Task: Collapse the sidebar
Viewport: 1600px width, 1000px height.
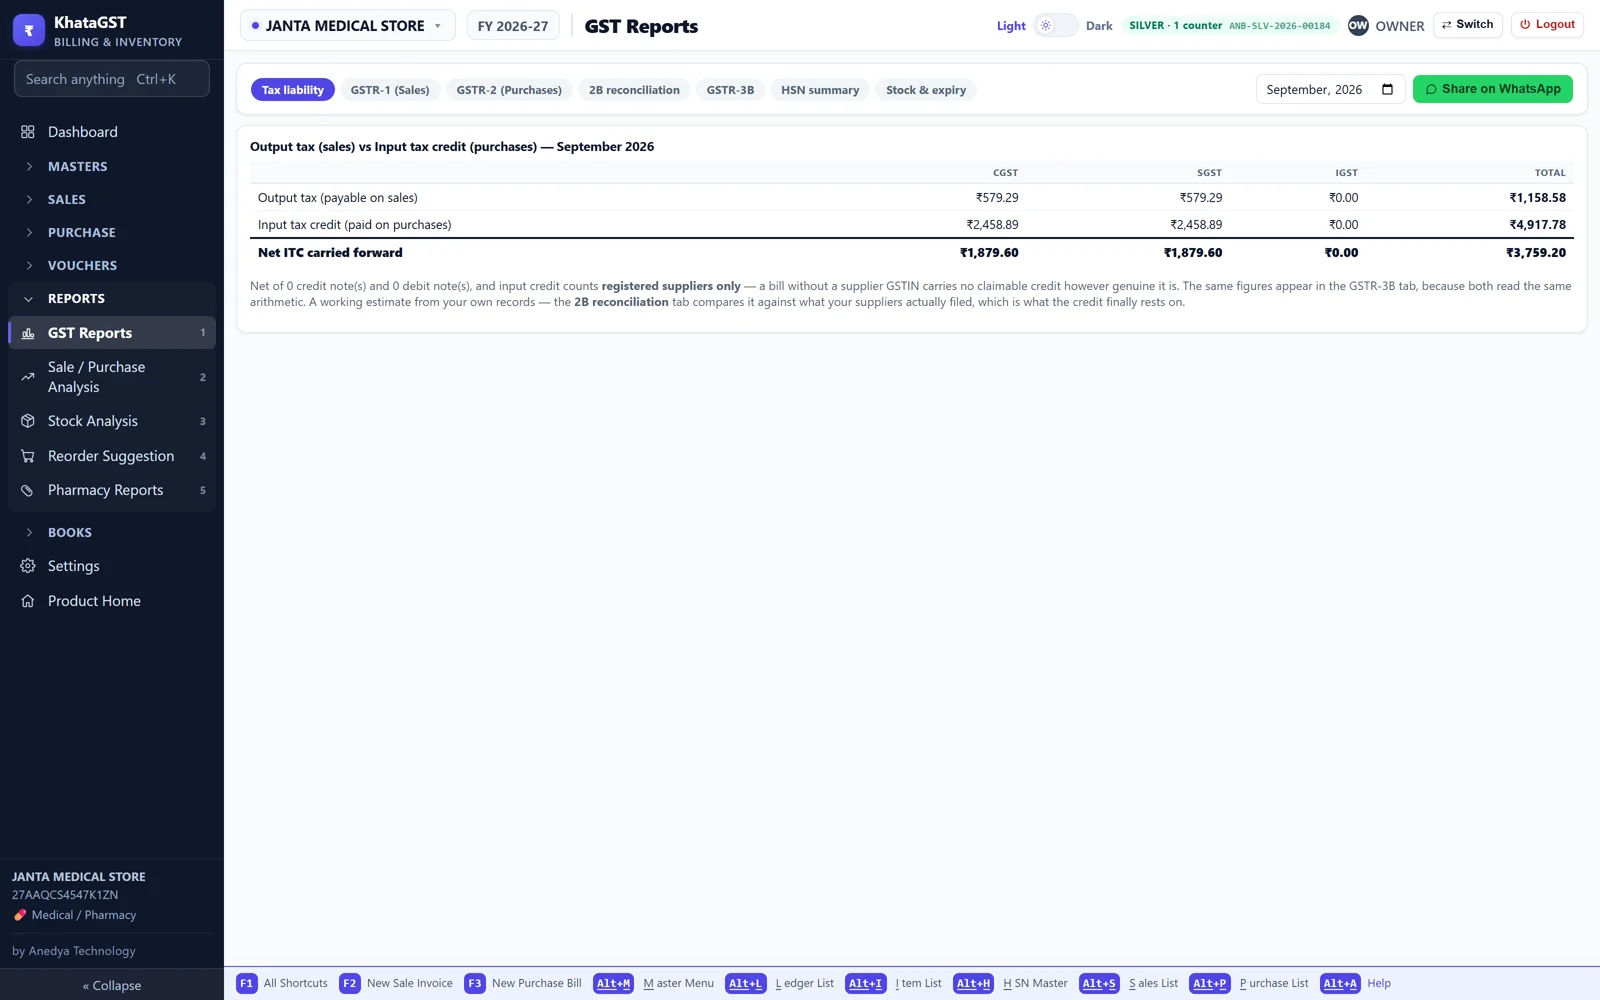Action: (x=112, y=985)
